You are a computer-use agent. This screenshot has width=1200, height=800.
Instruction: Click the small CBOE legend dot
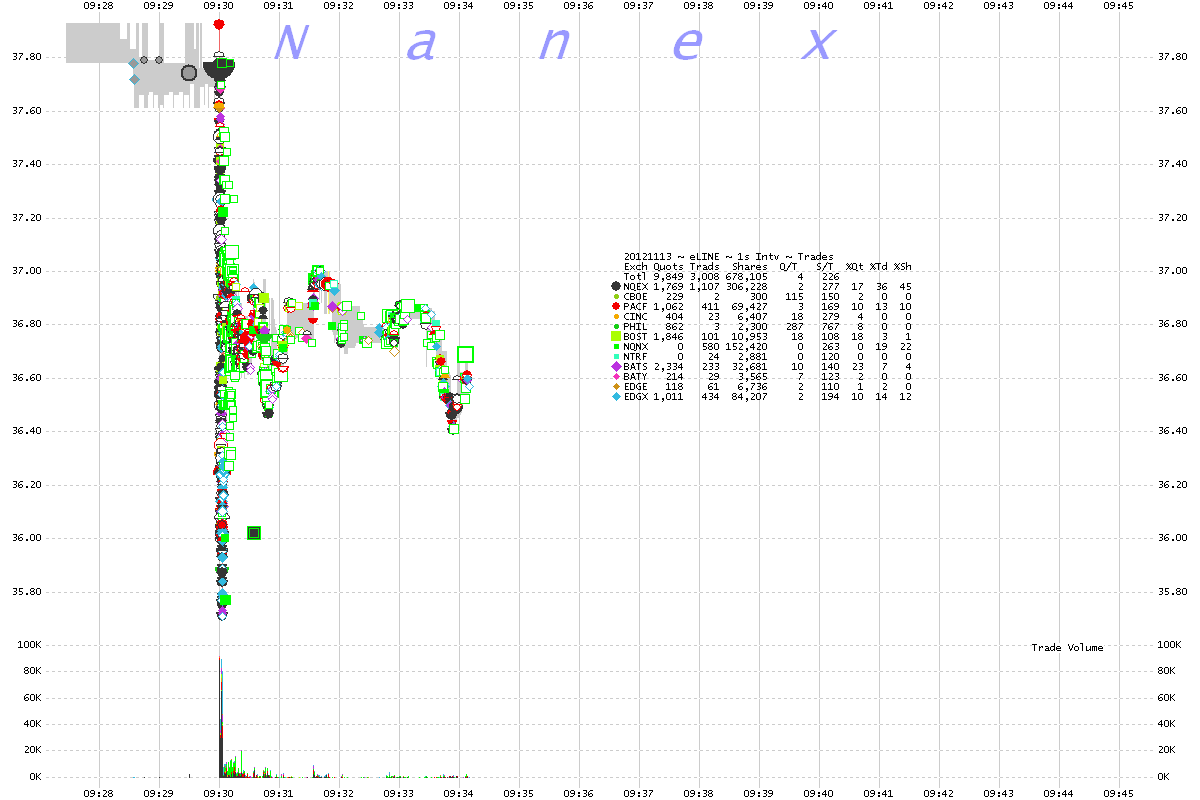point(616,297)
